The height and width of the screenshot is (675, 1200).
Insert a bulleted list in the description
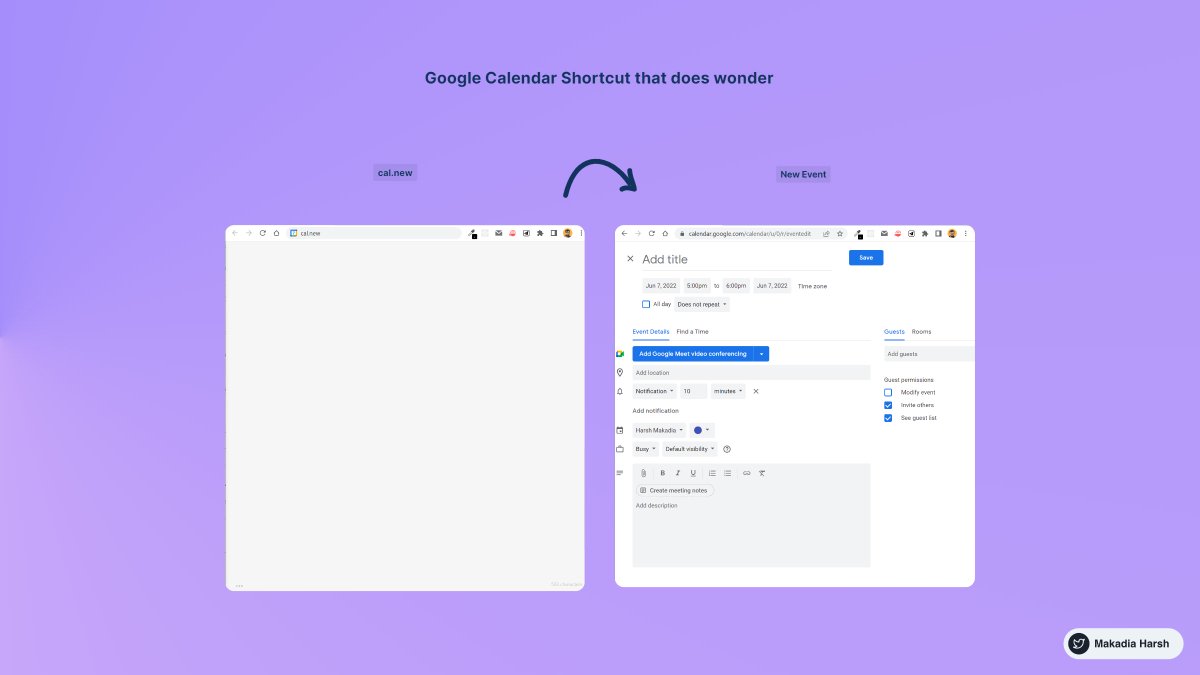[x=728, y=473]
